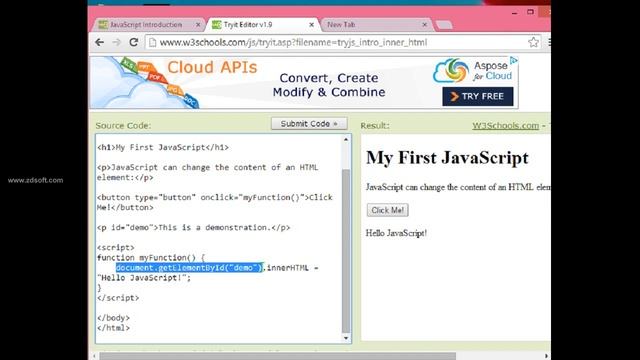Click the <p id="demo"> source line
The height and width of the screenshot is (360, 640).
click(193, 227)
